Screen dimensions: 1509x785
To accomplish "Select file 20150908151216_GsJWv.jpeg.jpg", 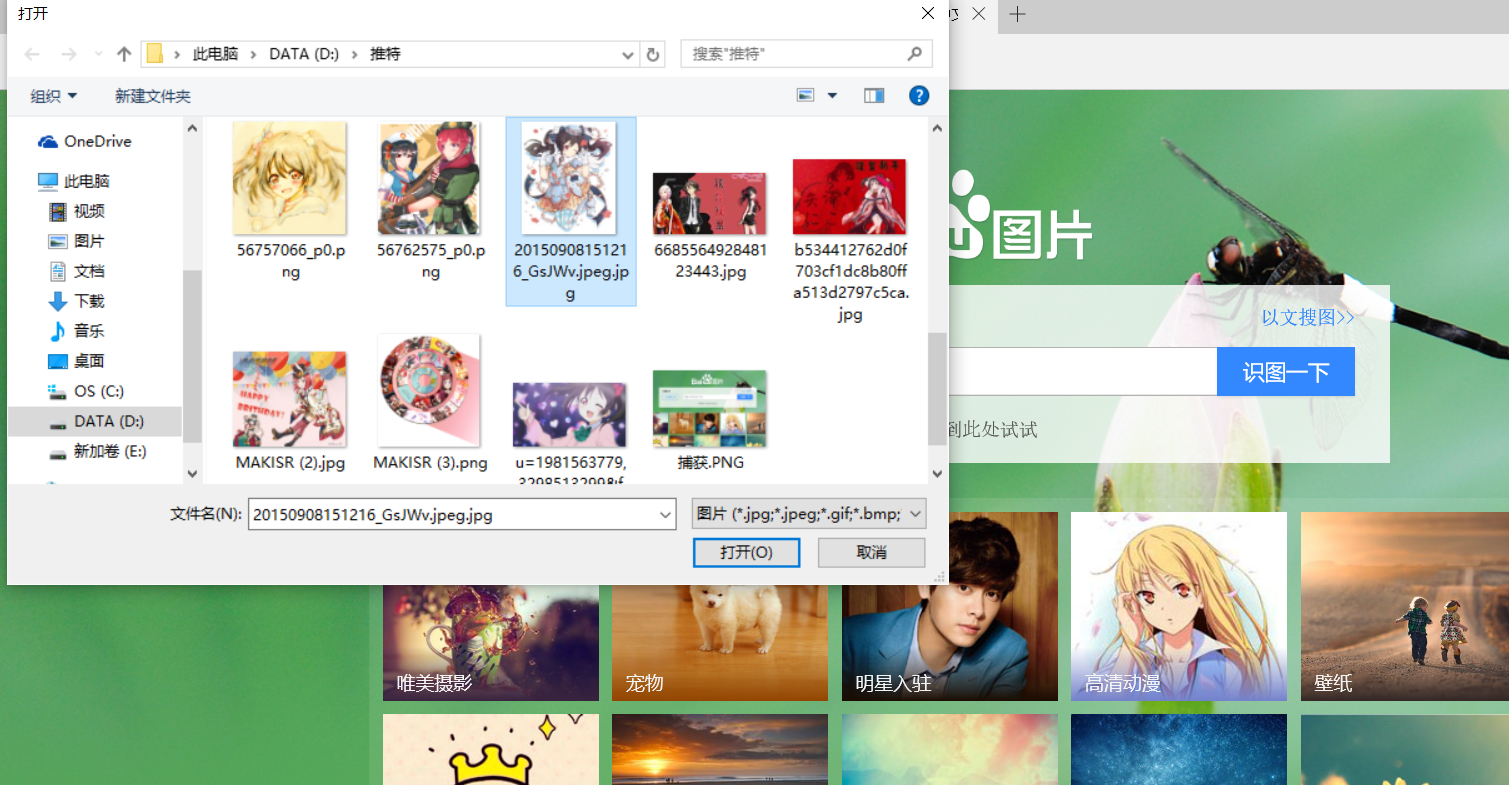I will [x=571, y=211].
